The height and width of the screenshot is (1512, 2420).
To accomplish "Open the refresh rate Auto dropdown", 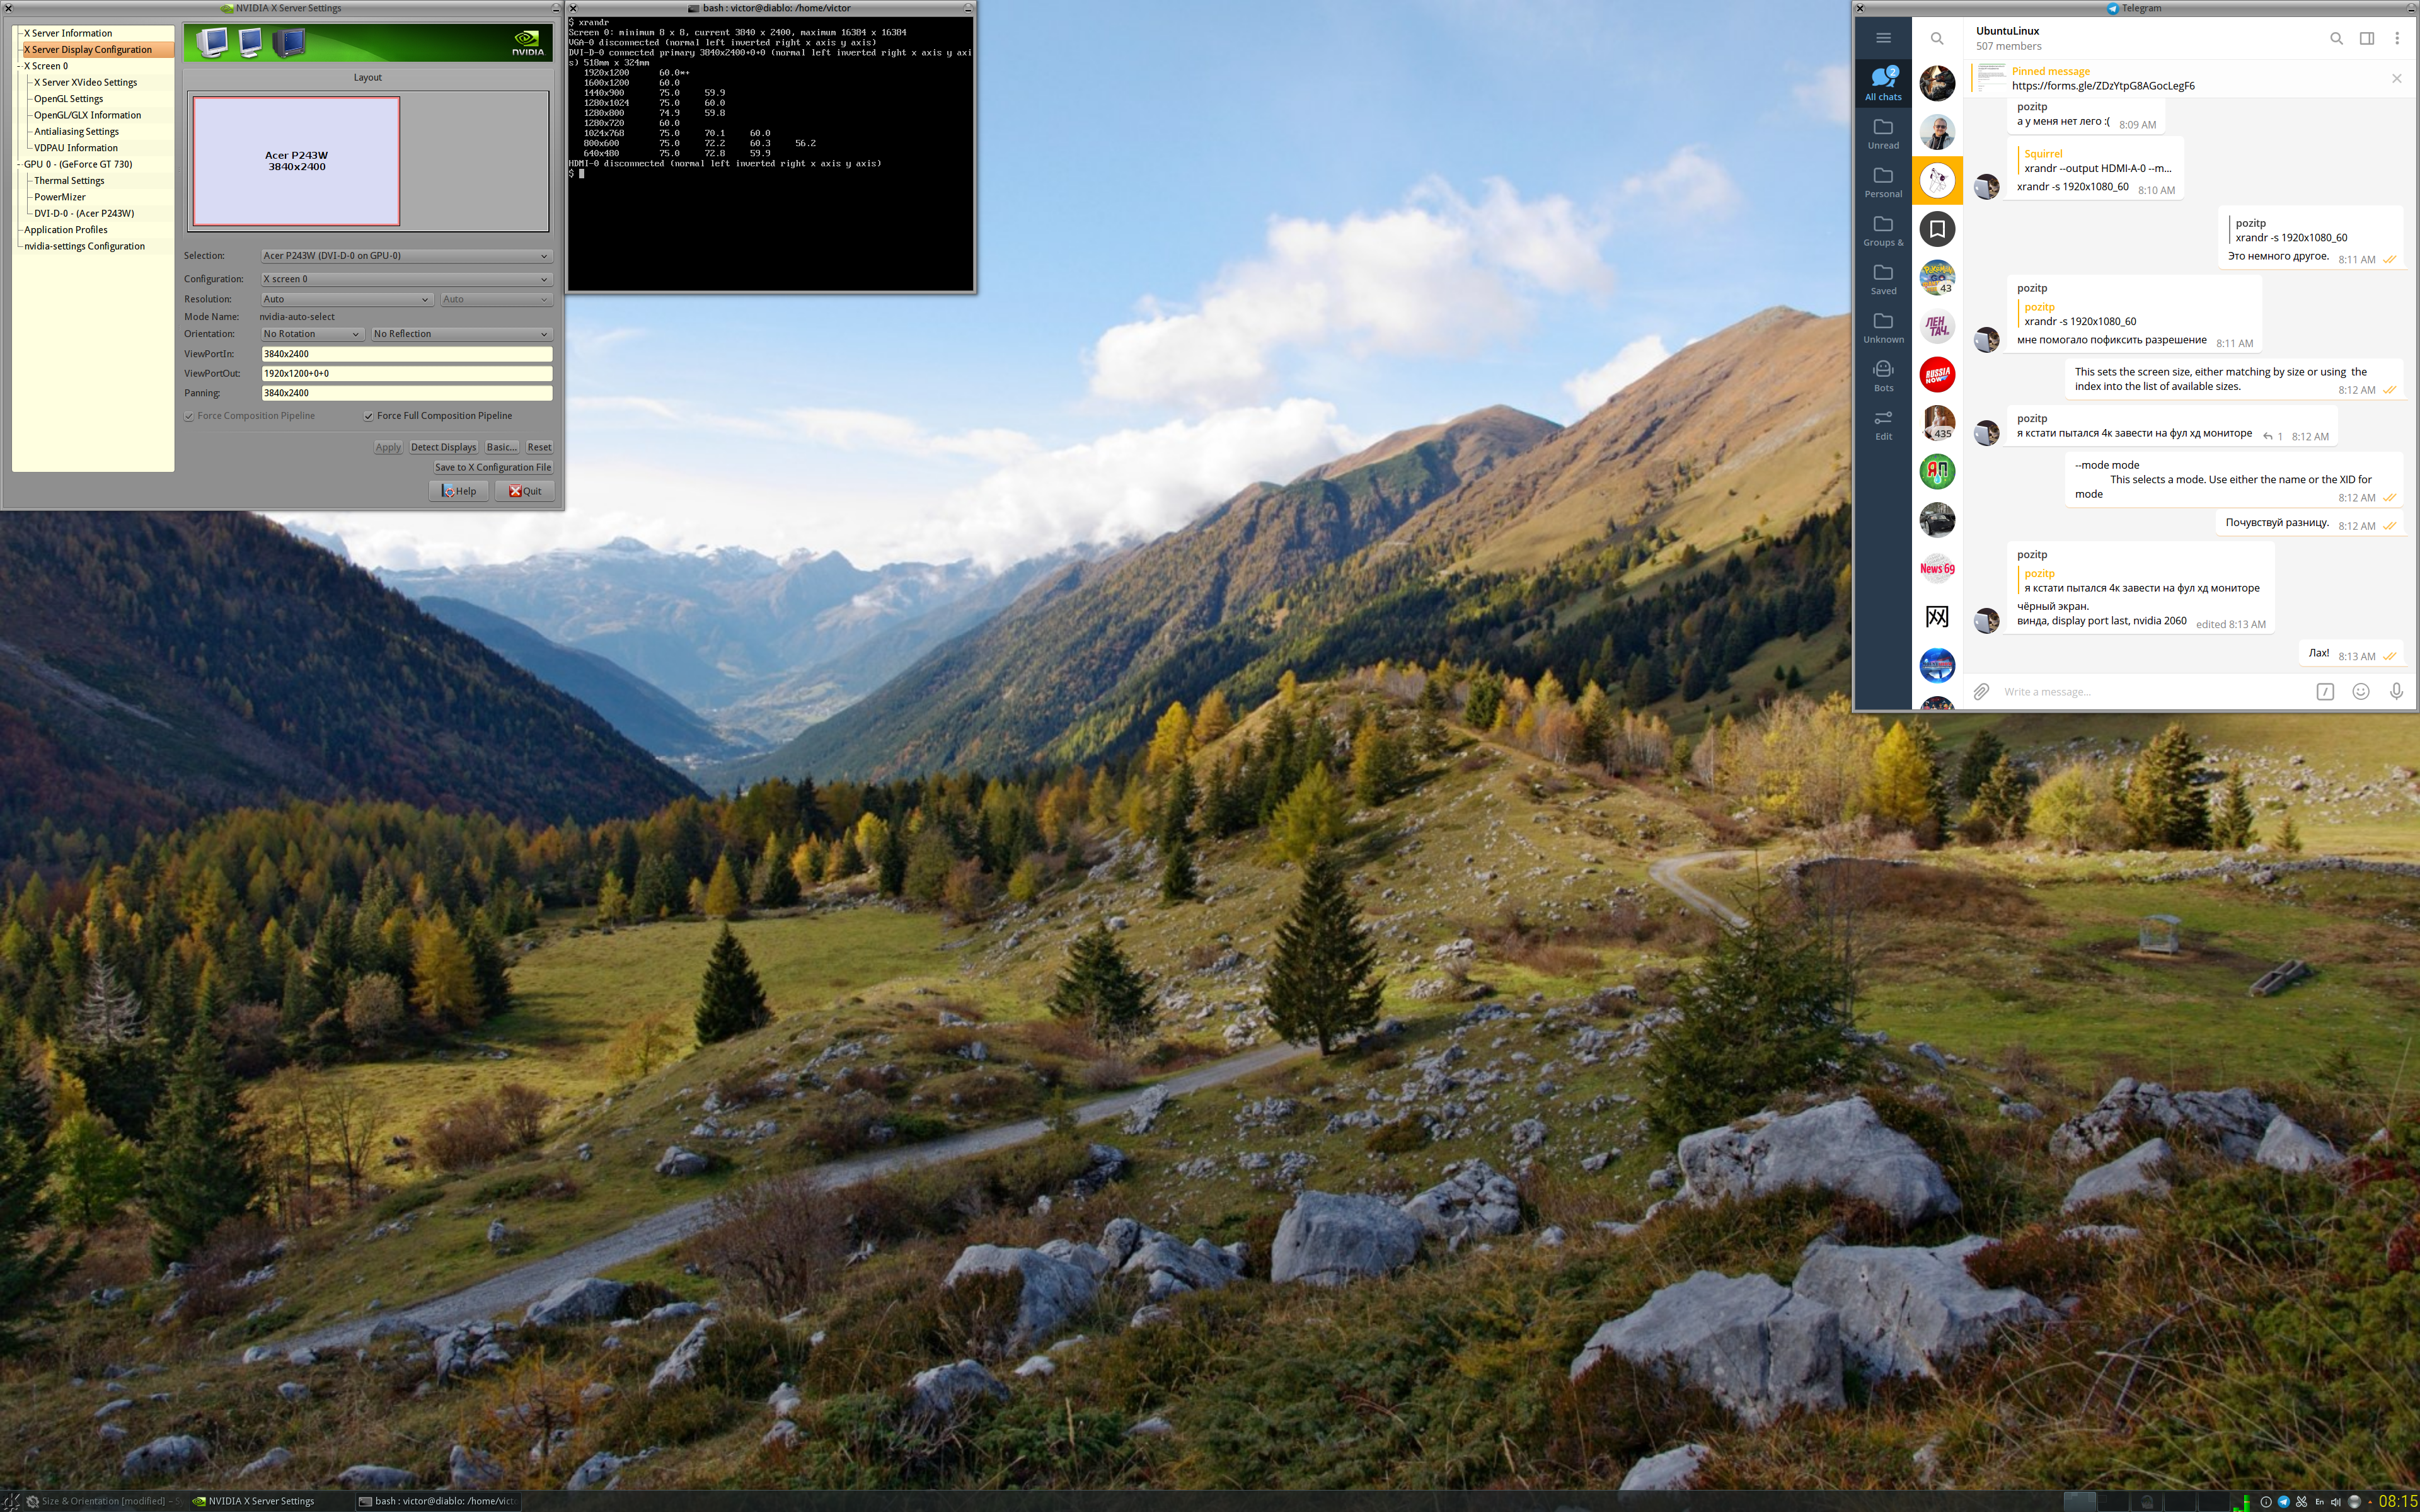I will (496, 299).
